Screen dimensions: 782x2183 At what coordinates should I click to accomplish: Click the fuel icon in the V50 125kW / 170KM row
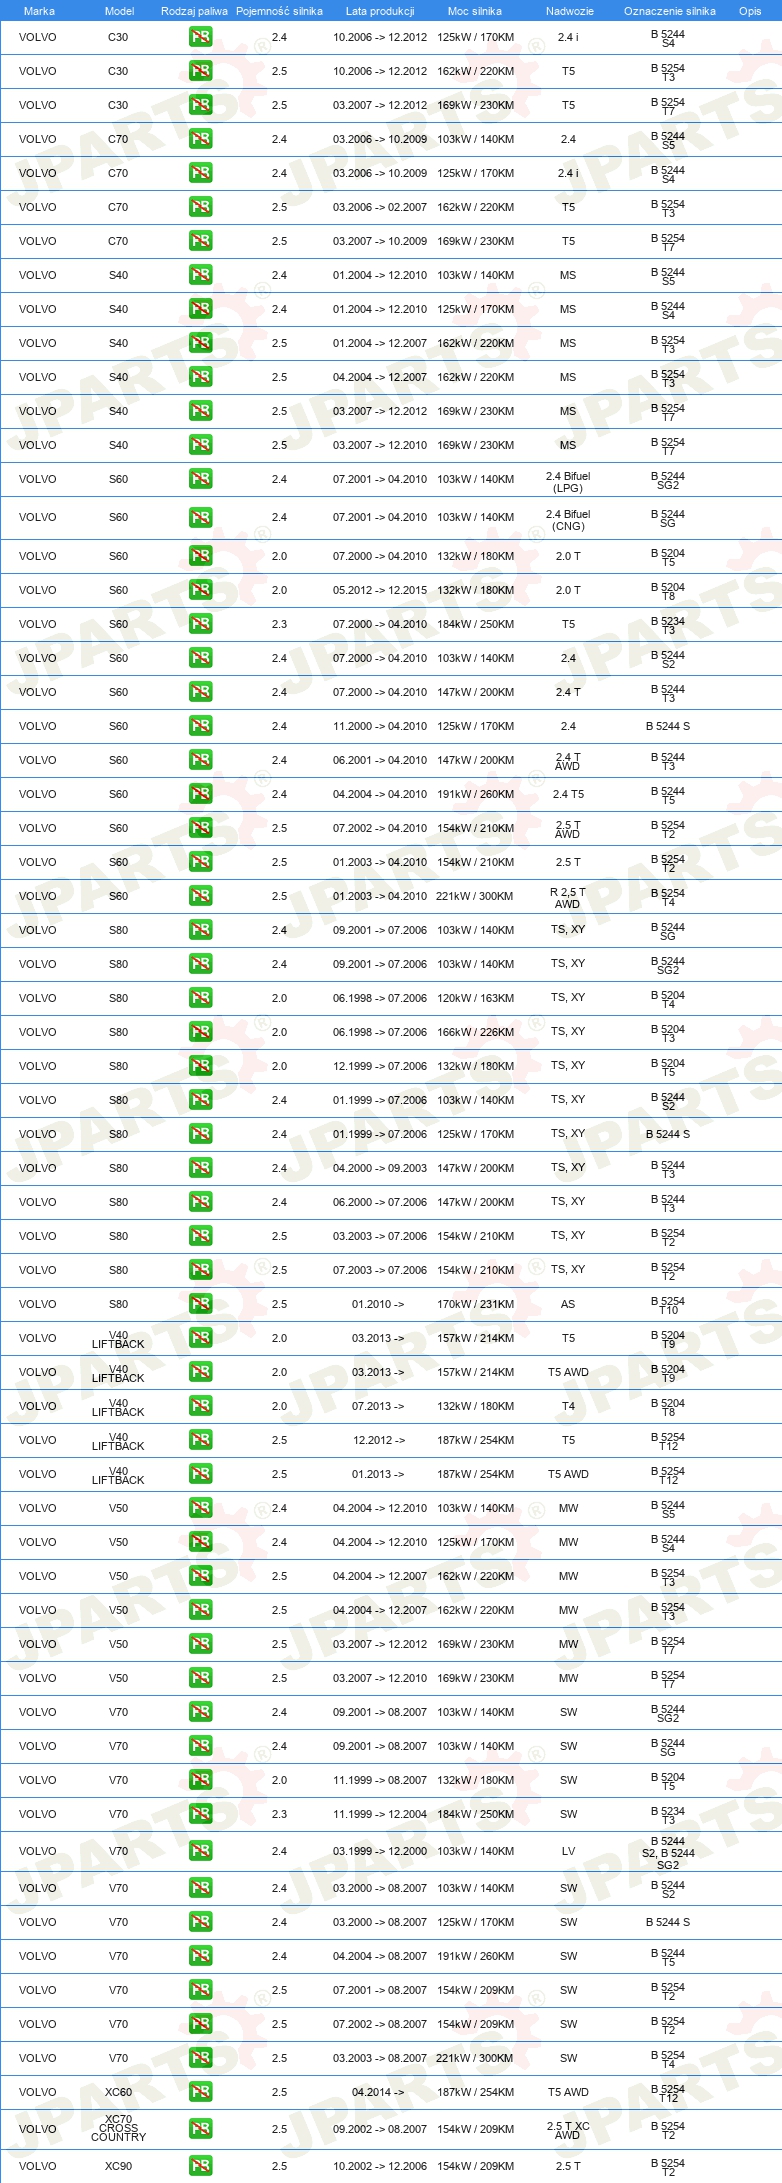click(x=200, y=1542)
